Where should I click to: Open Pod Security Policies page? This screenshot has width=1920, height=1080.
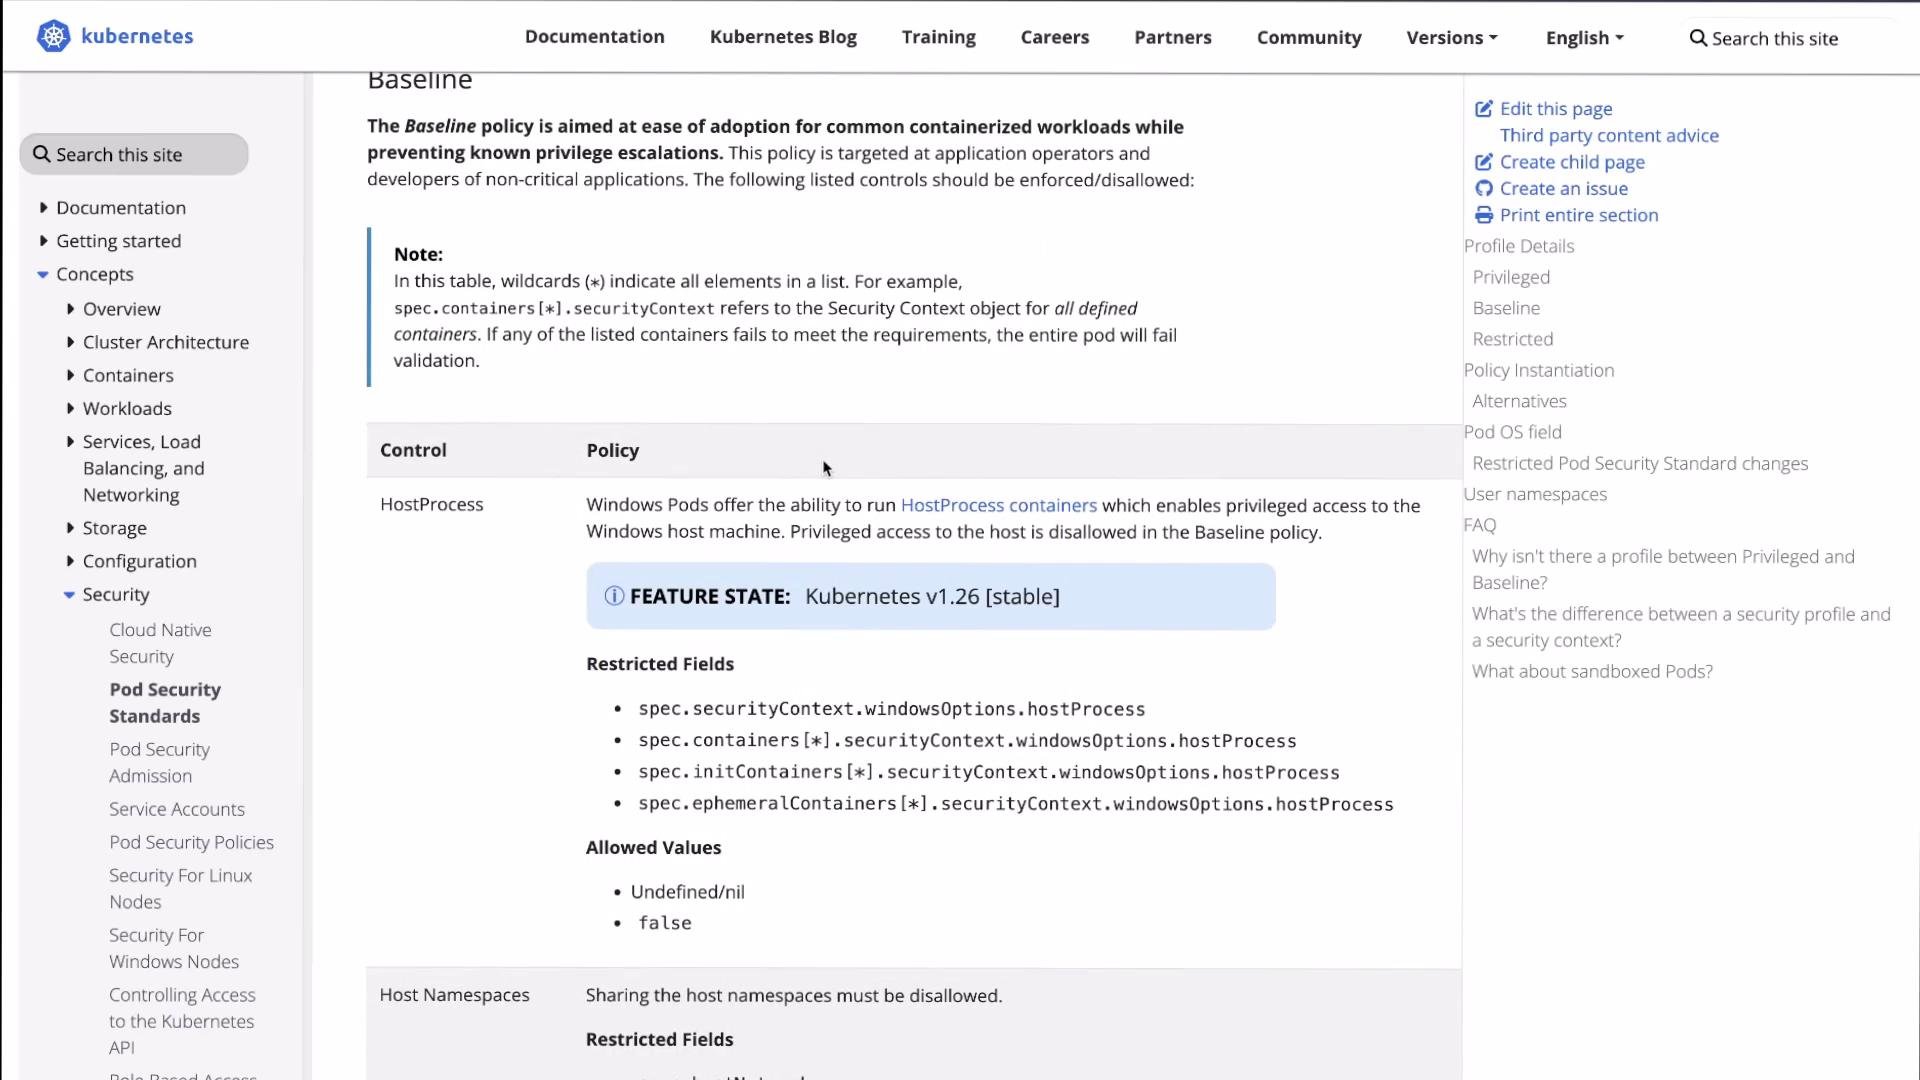191,842
